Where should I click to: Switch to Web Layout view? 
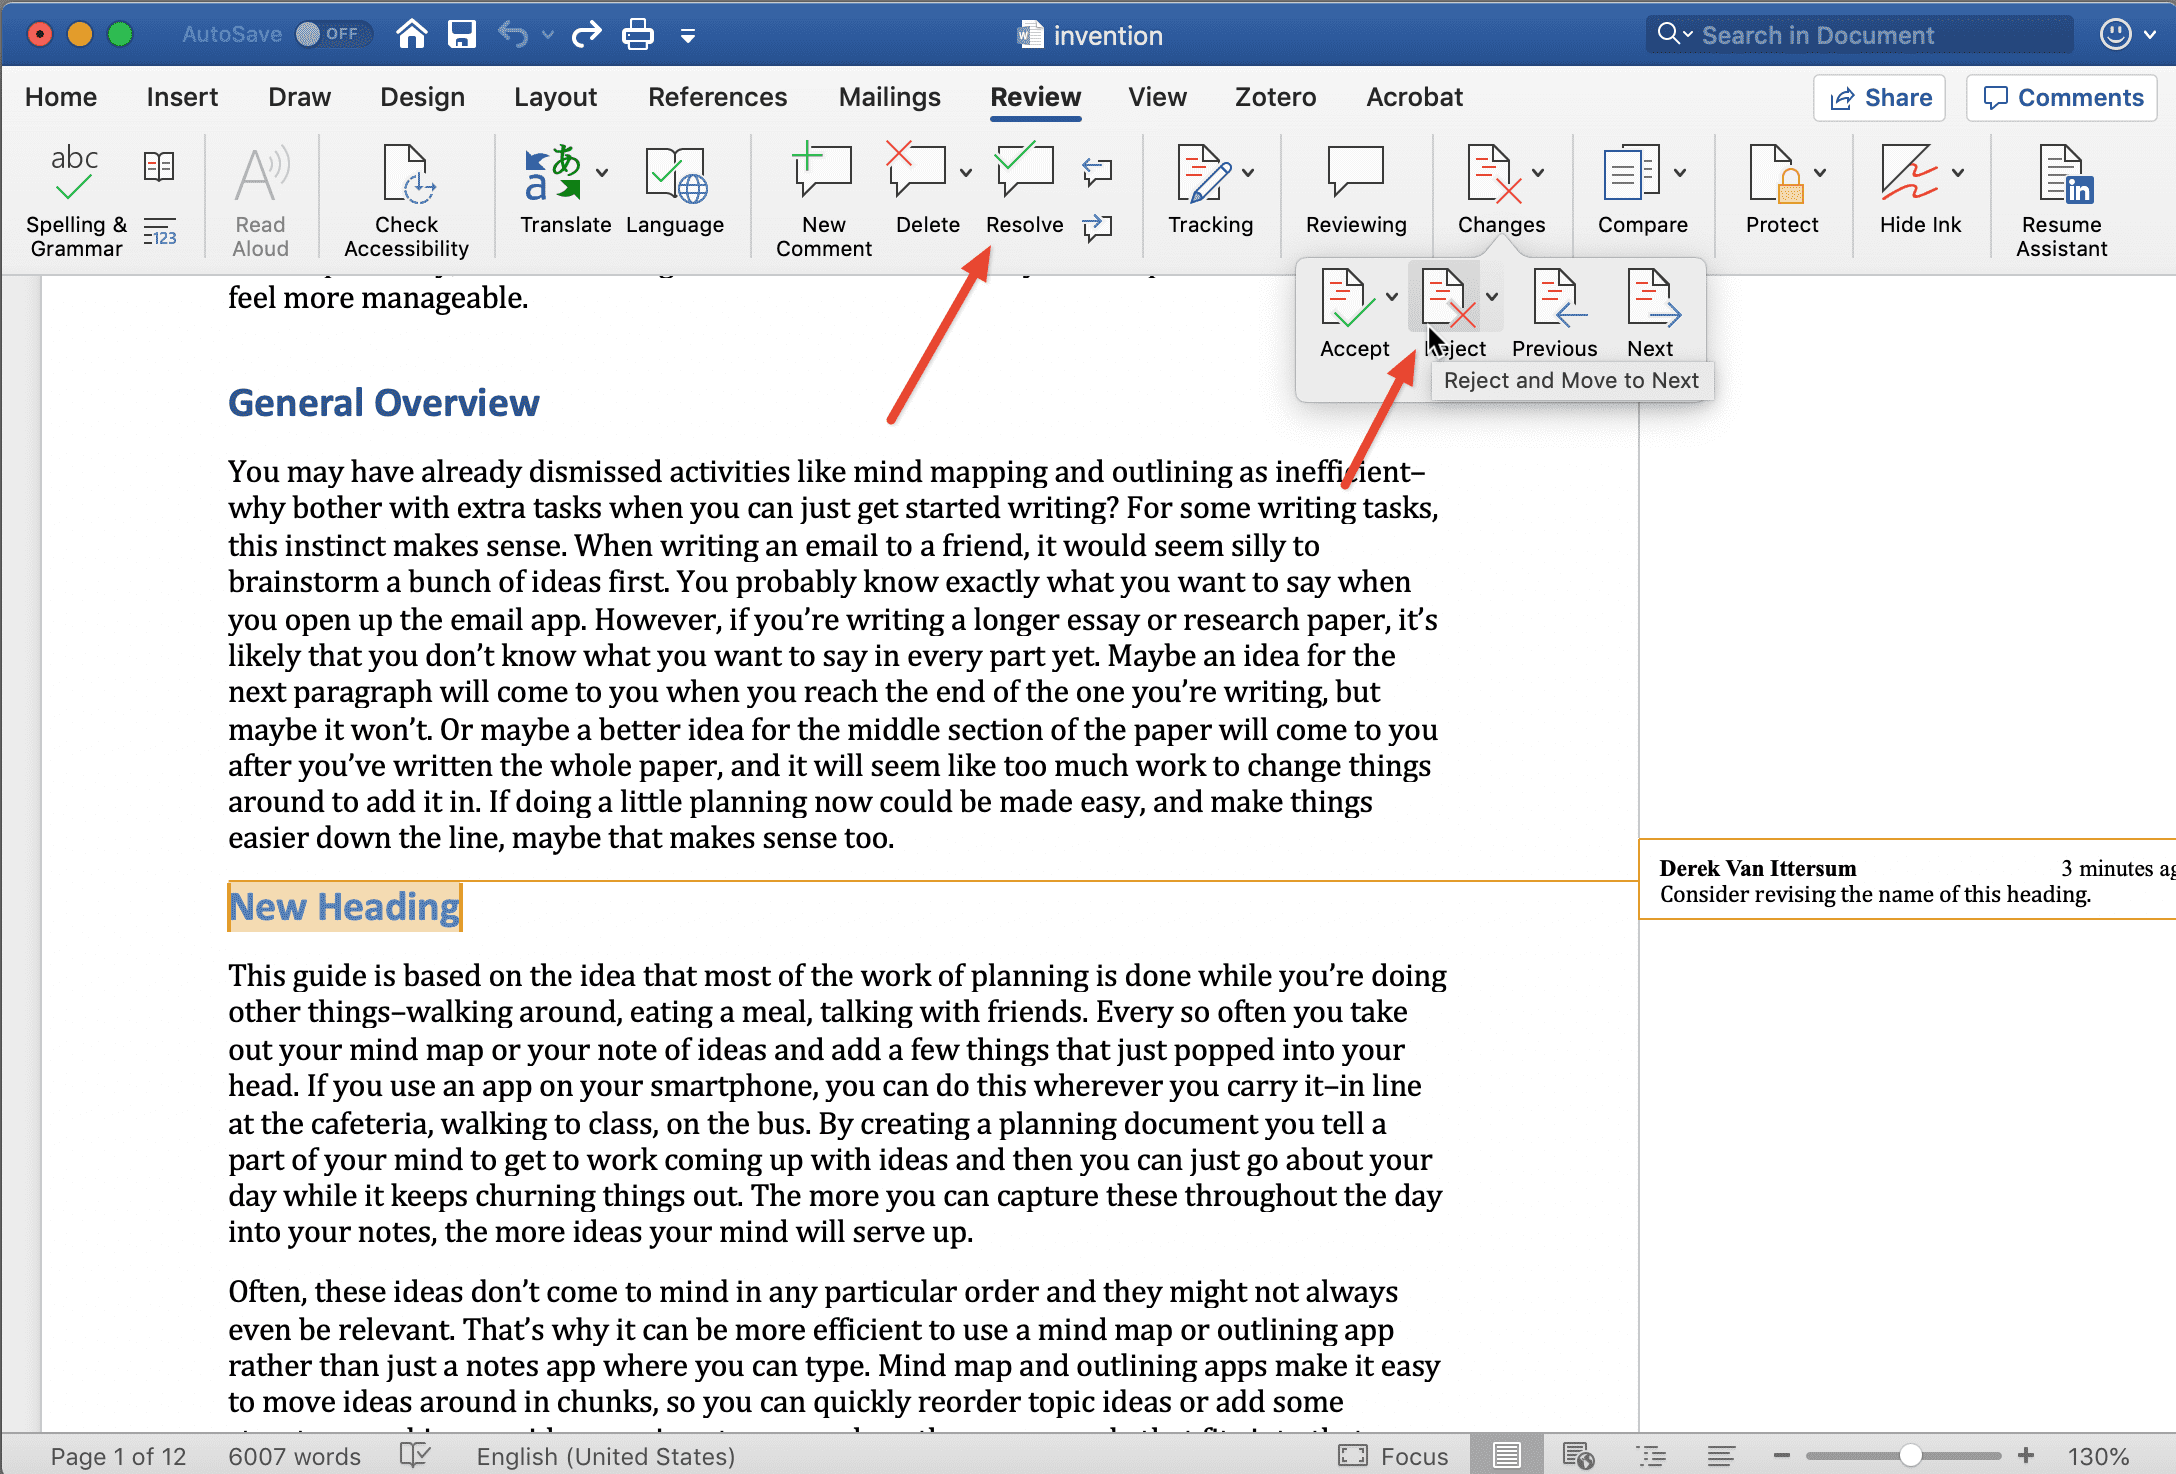(1578, 1455)
